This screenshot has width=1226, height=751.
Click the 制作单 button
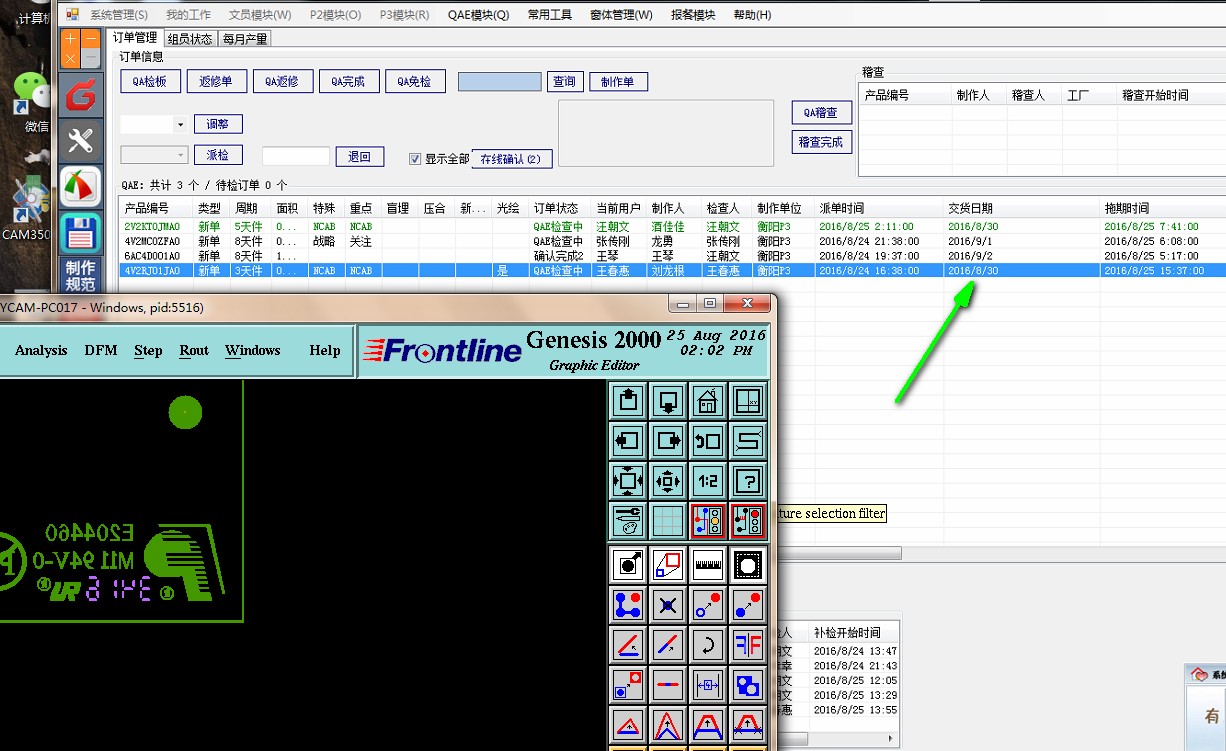618,82
